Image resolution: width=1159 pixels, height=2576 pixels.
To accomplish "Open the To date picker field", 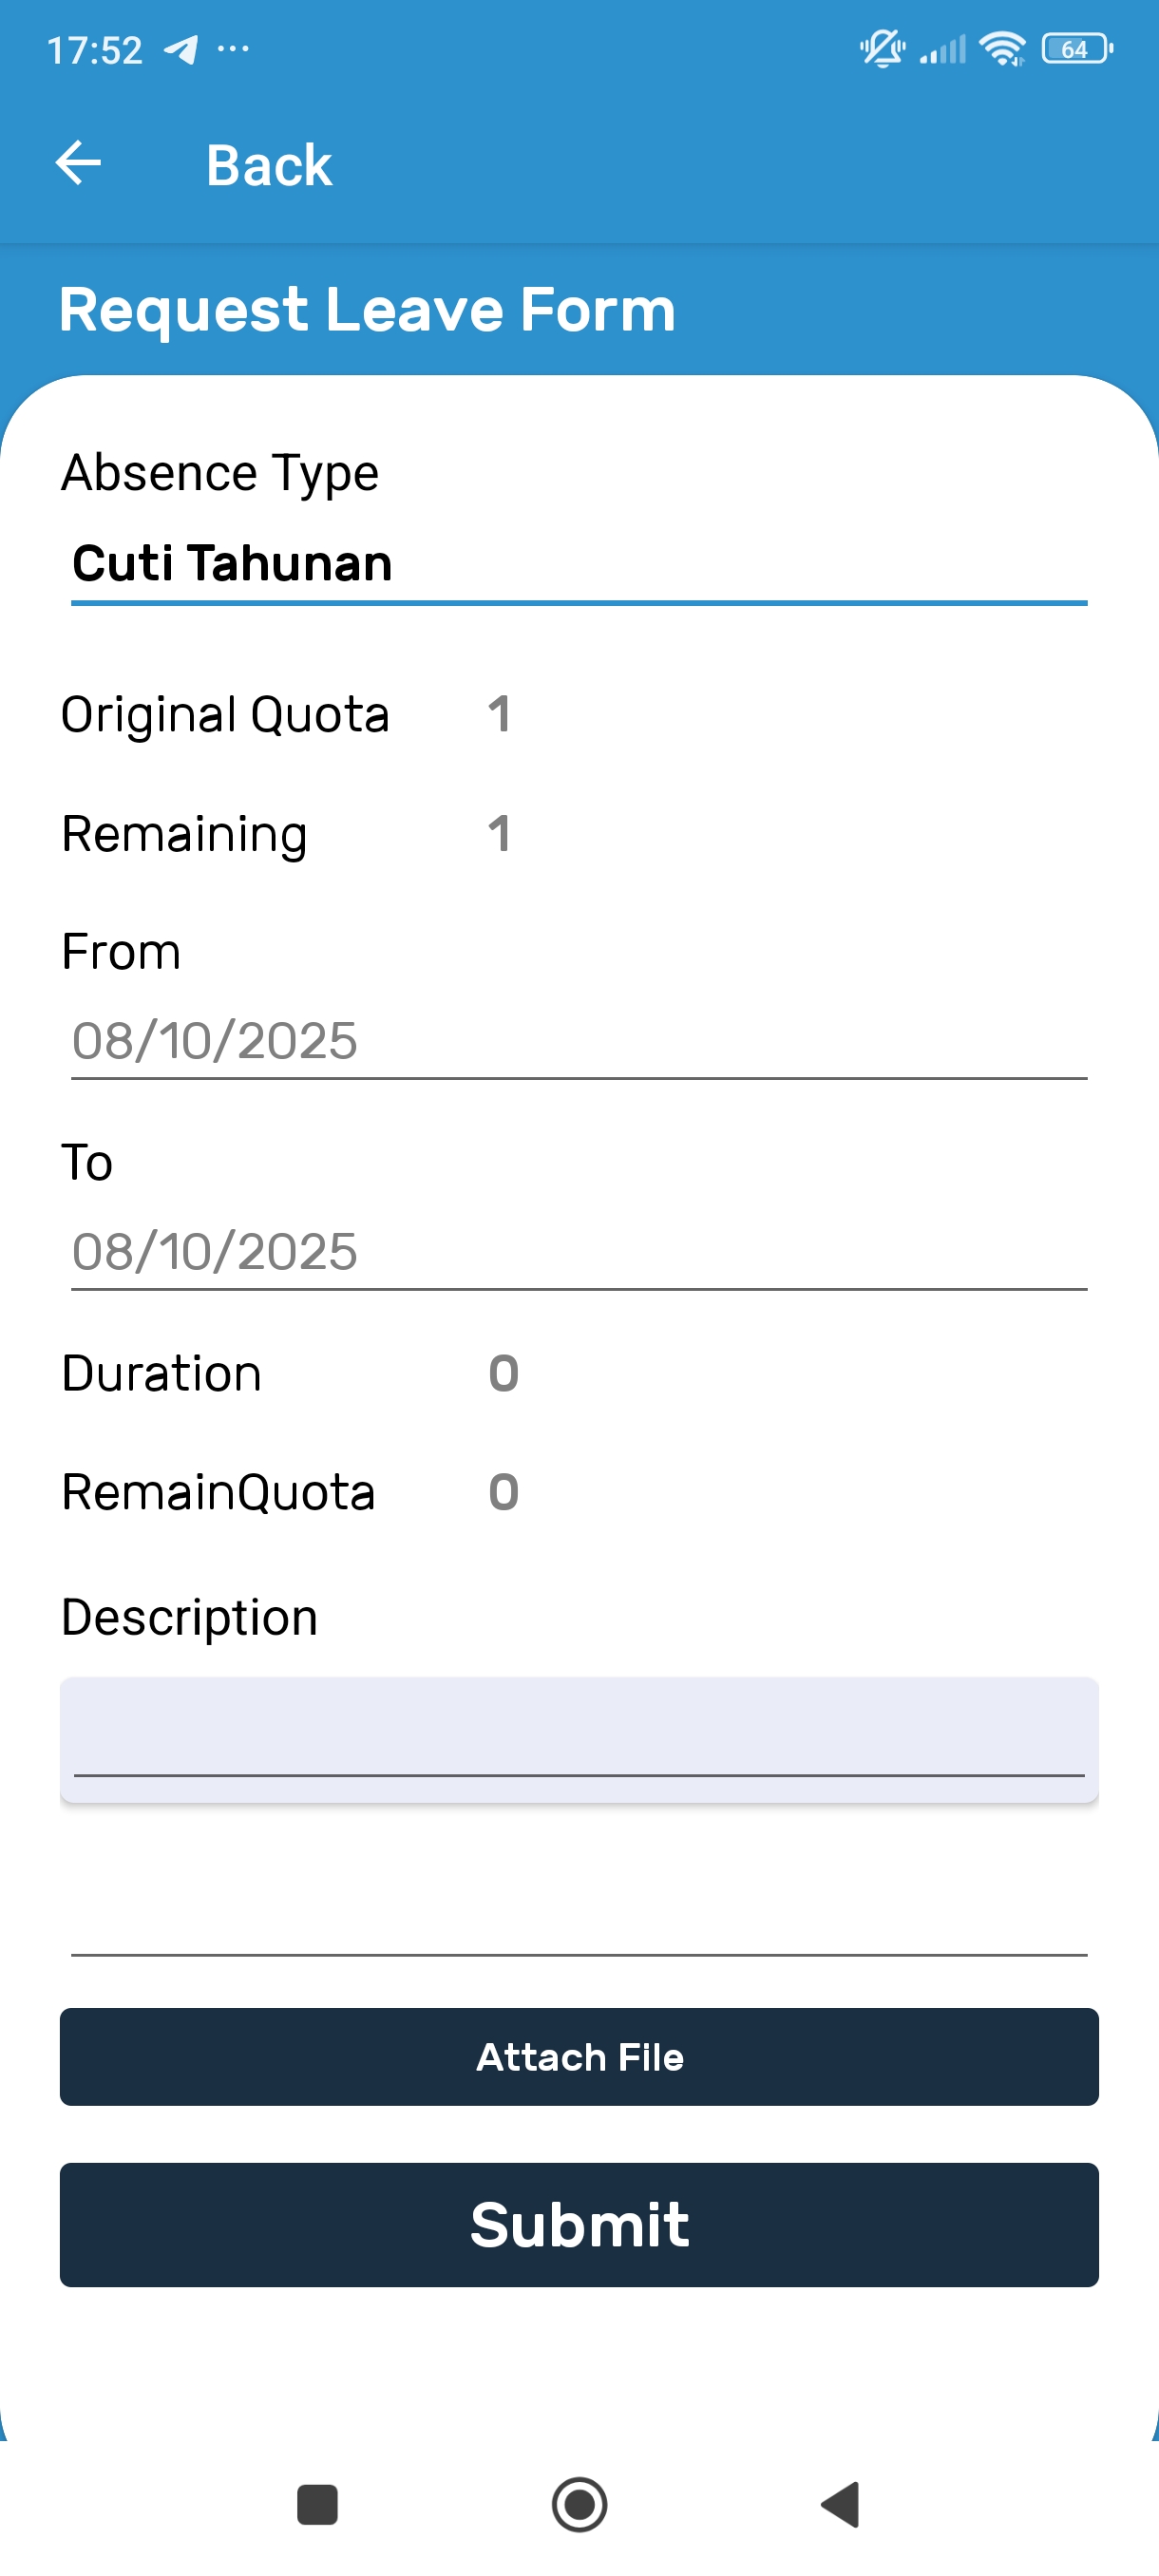I will click(x=578, y=1252).
